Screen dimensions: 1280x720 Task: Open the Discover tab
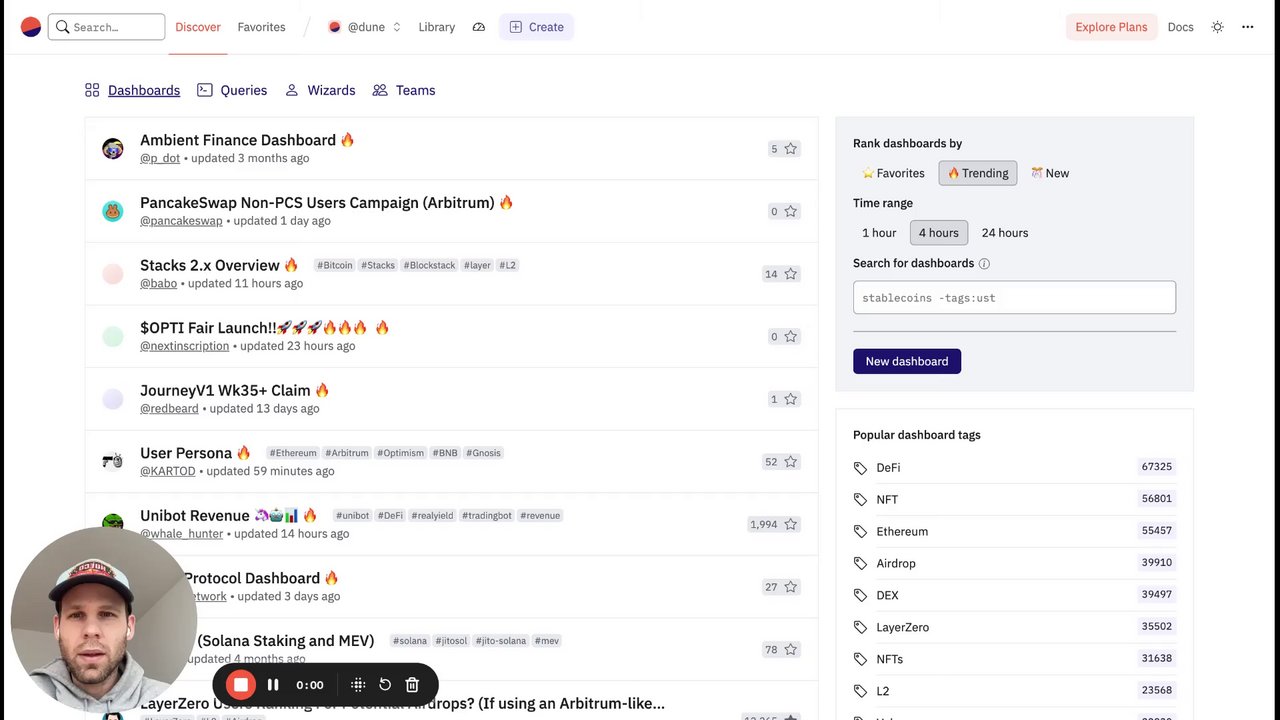198,27
